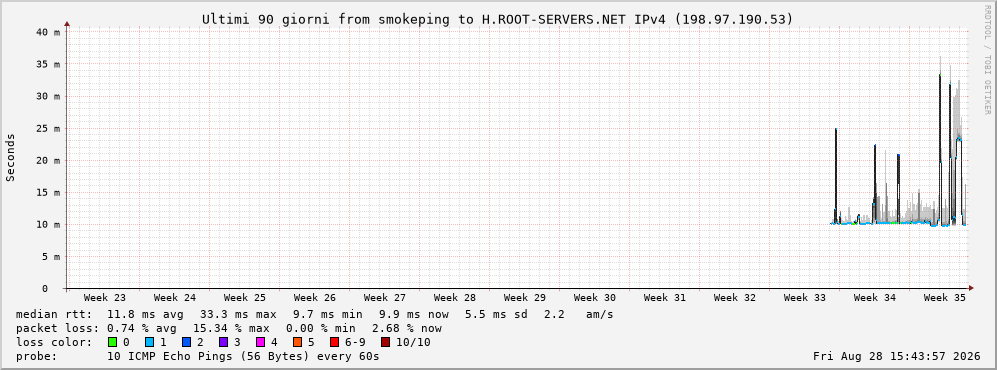Click the Week 29 axis label
This screenshot has width=997, height=370.
(x=525, y=298)
